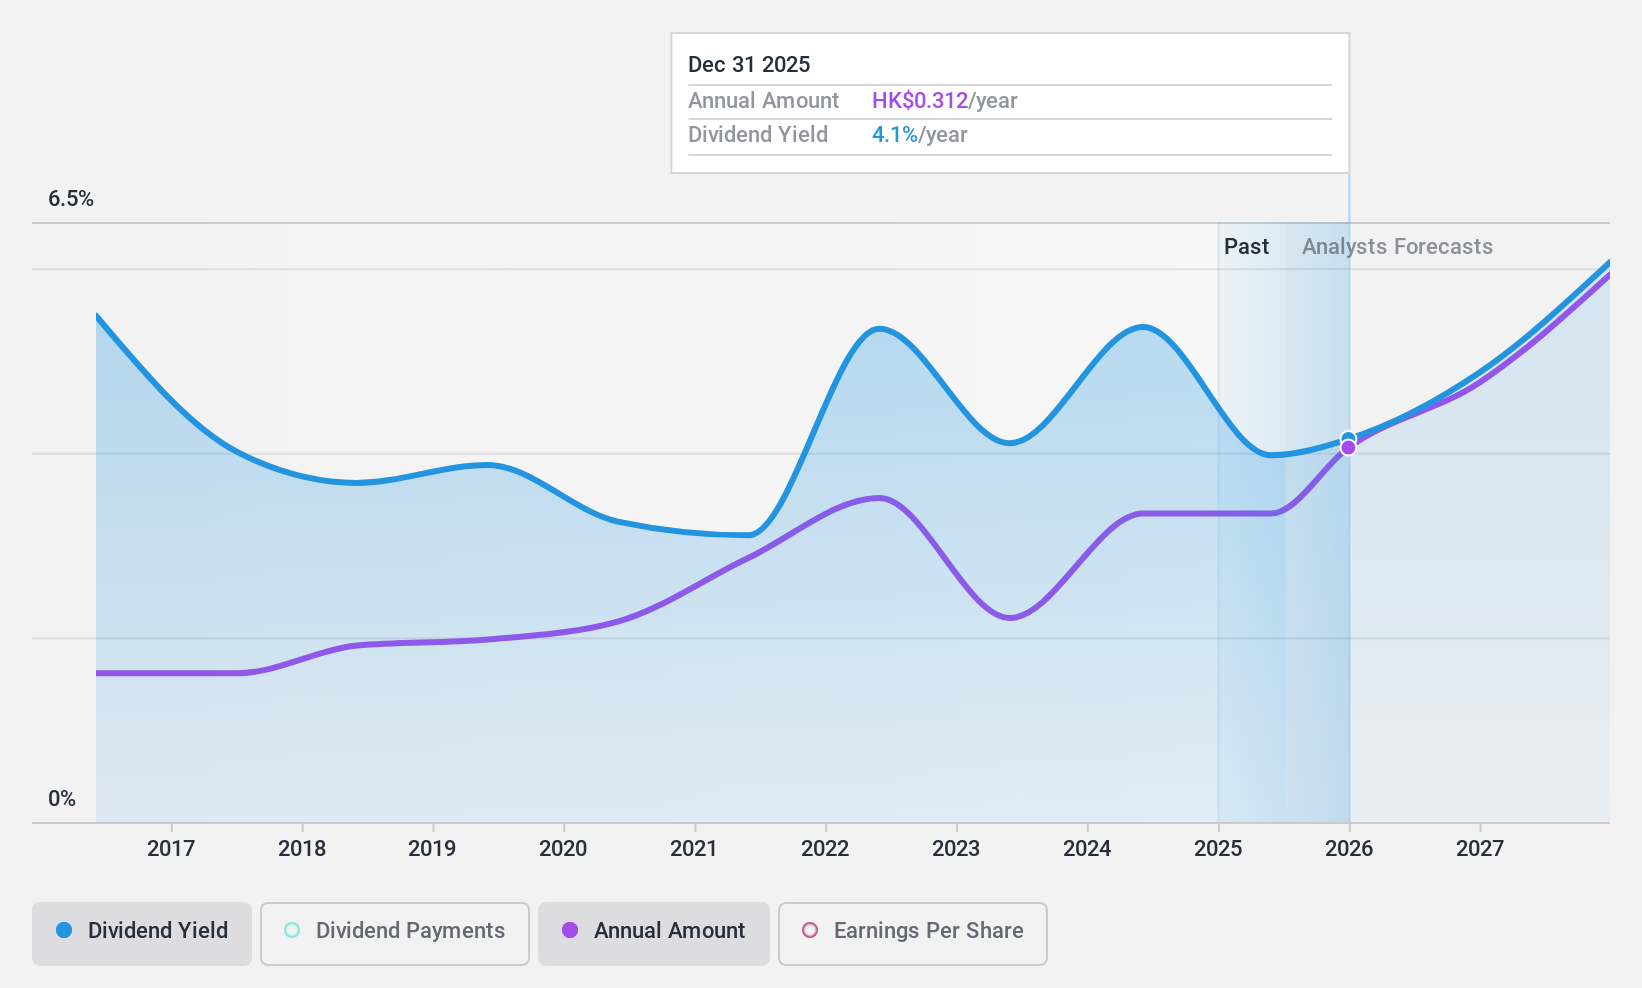Click the 4.1%/year value in tooltip
The height and width of the screenshot is (988, 1642).
click(x=919, y=135)
